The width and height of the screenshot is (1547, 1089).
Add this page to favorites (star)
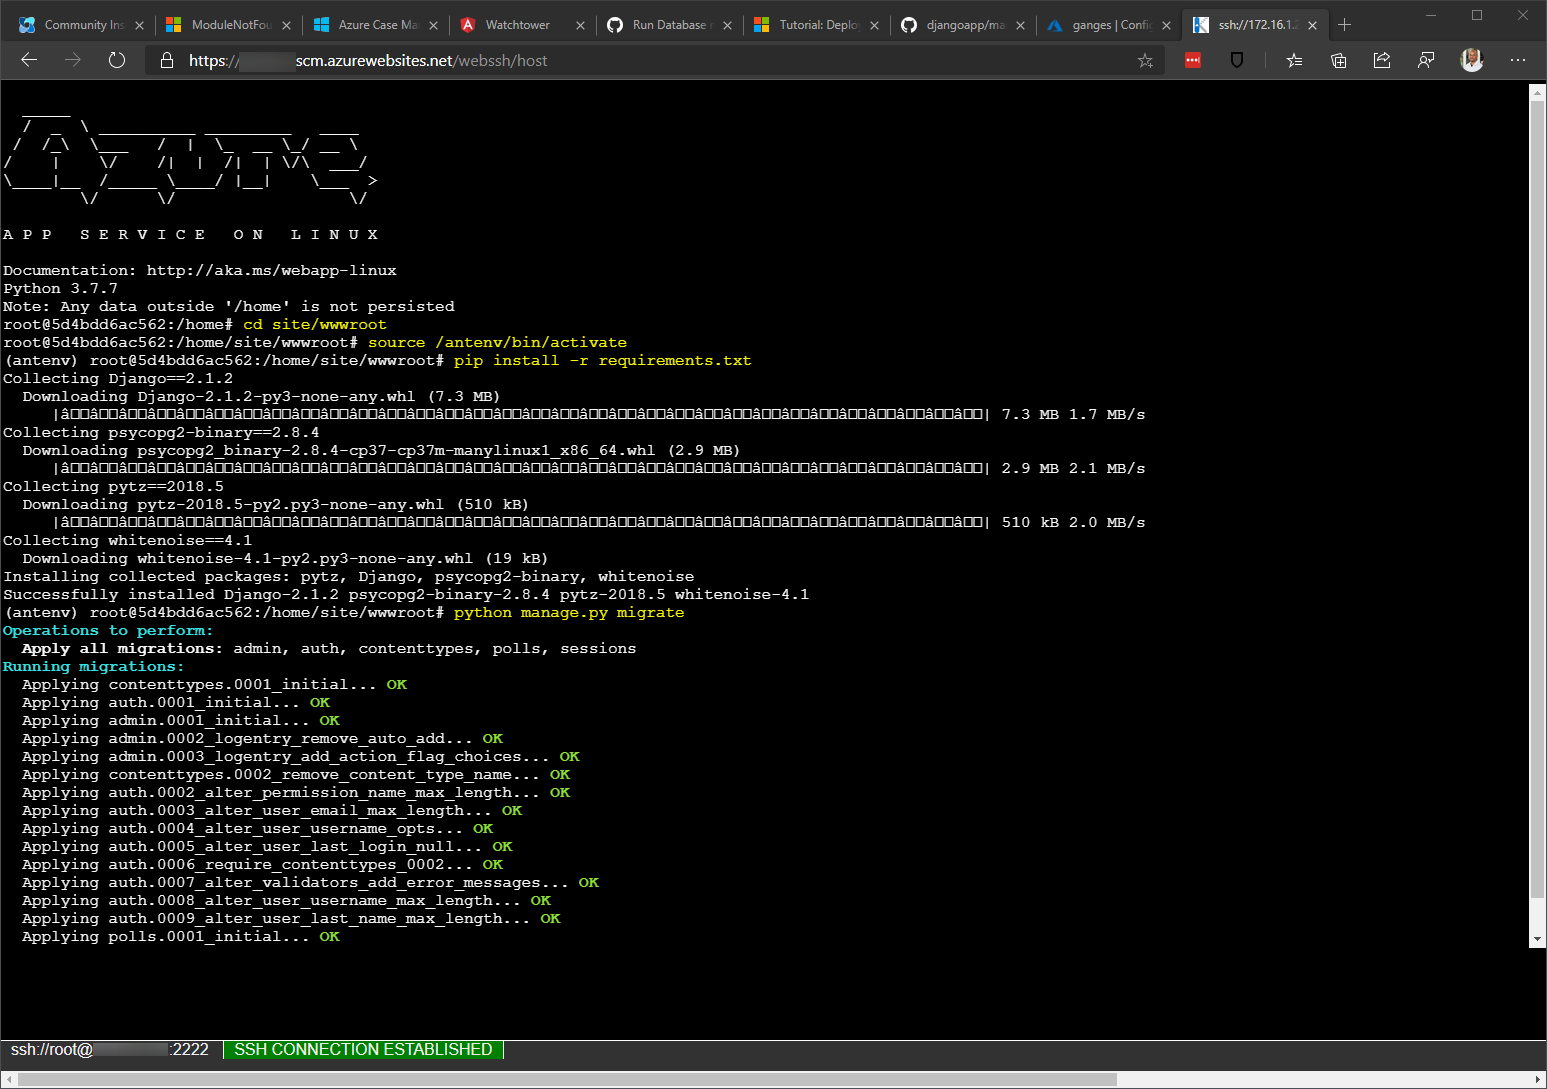click(x=1145, y=61)
